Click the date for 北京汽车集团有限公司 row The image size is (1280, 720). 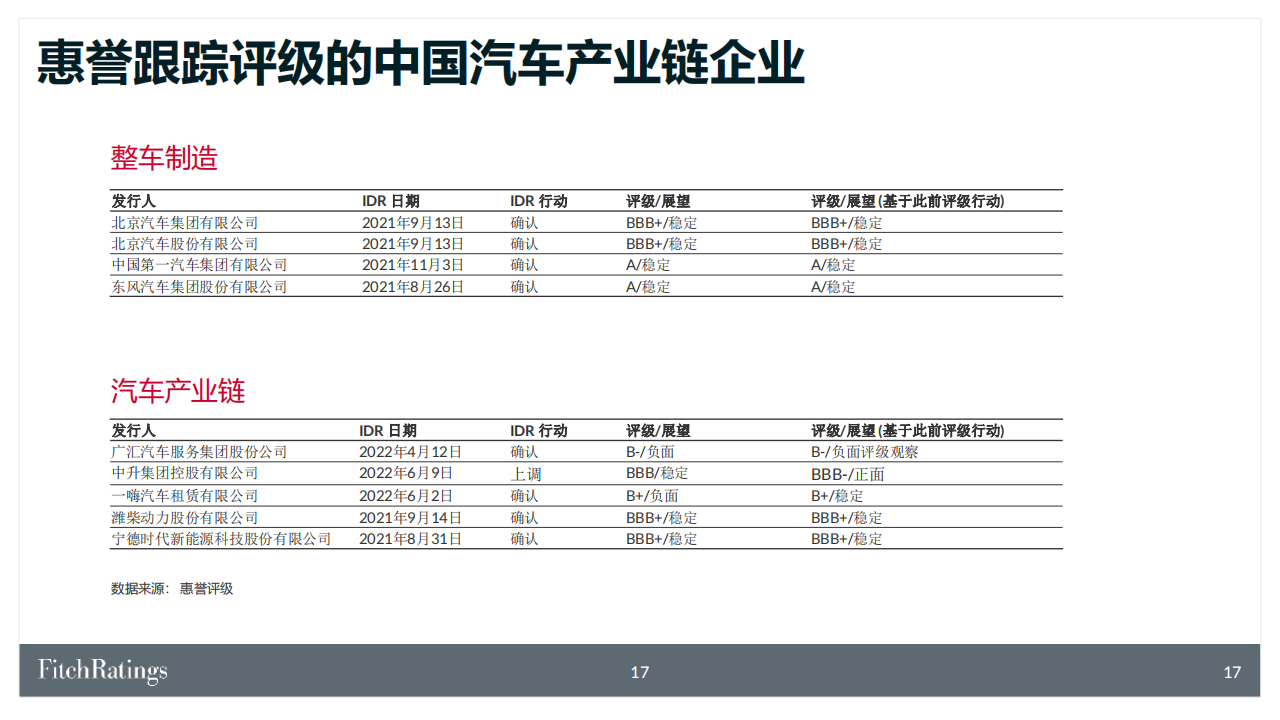click(413, 223)
